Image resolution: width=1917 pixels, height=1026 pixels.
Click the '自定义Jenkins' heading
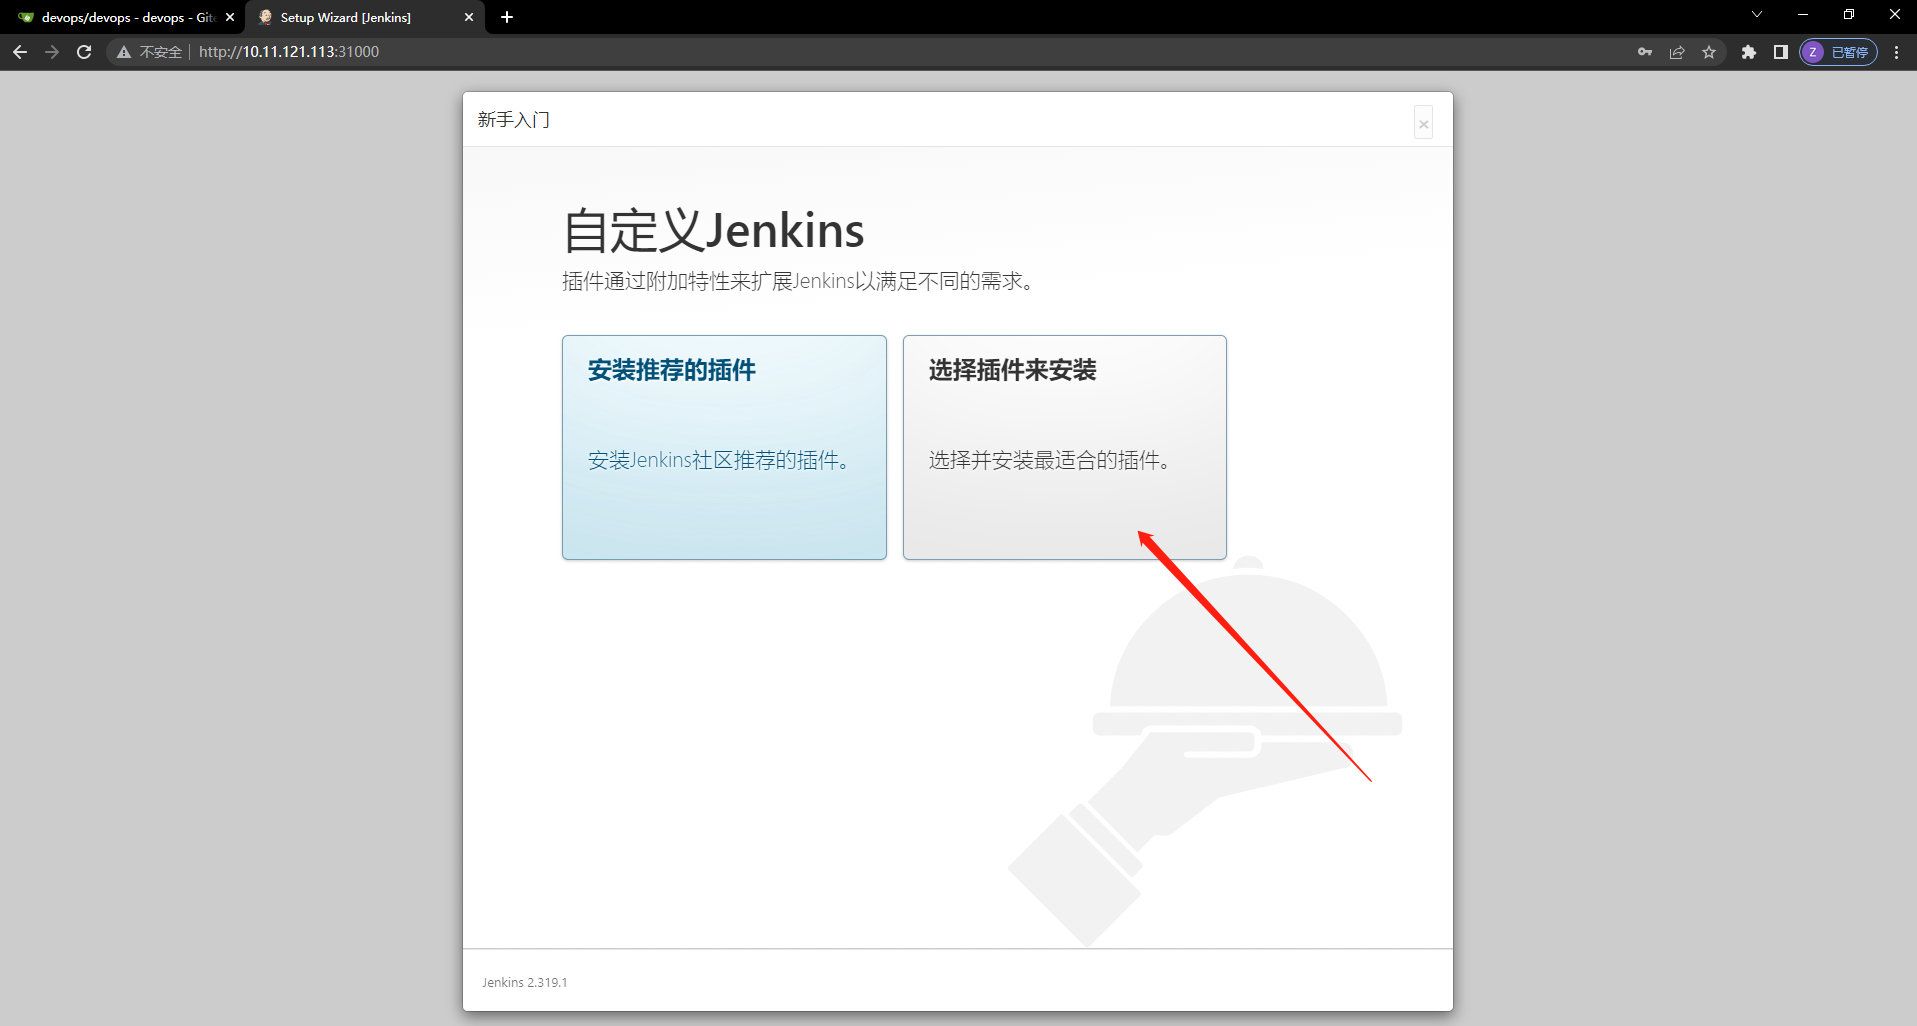pyautogui.click(x=713, y=231)
